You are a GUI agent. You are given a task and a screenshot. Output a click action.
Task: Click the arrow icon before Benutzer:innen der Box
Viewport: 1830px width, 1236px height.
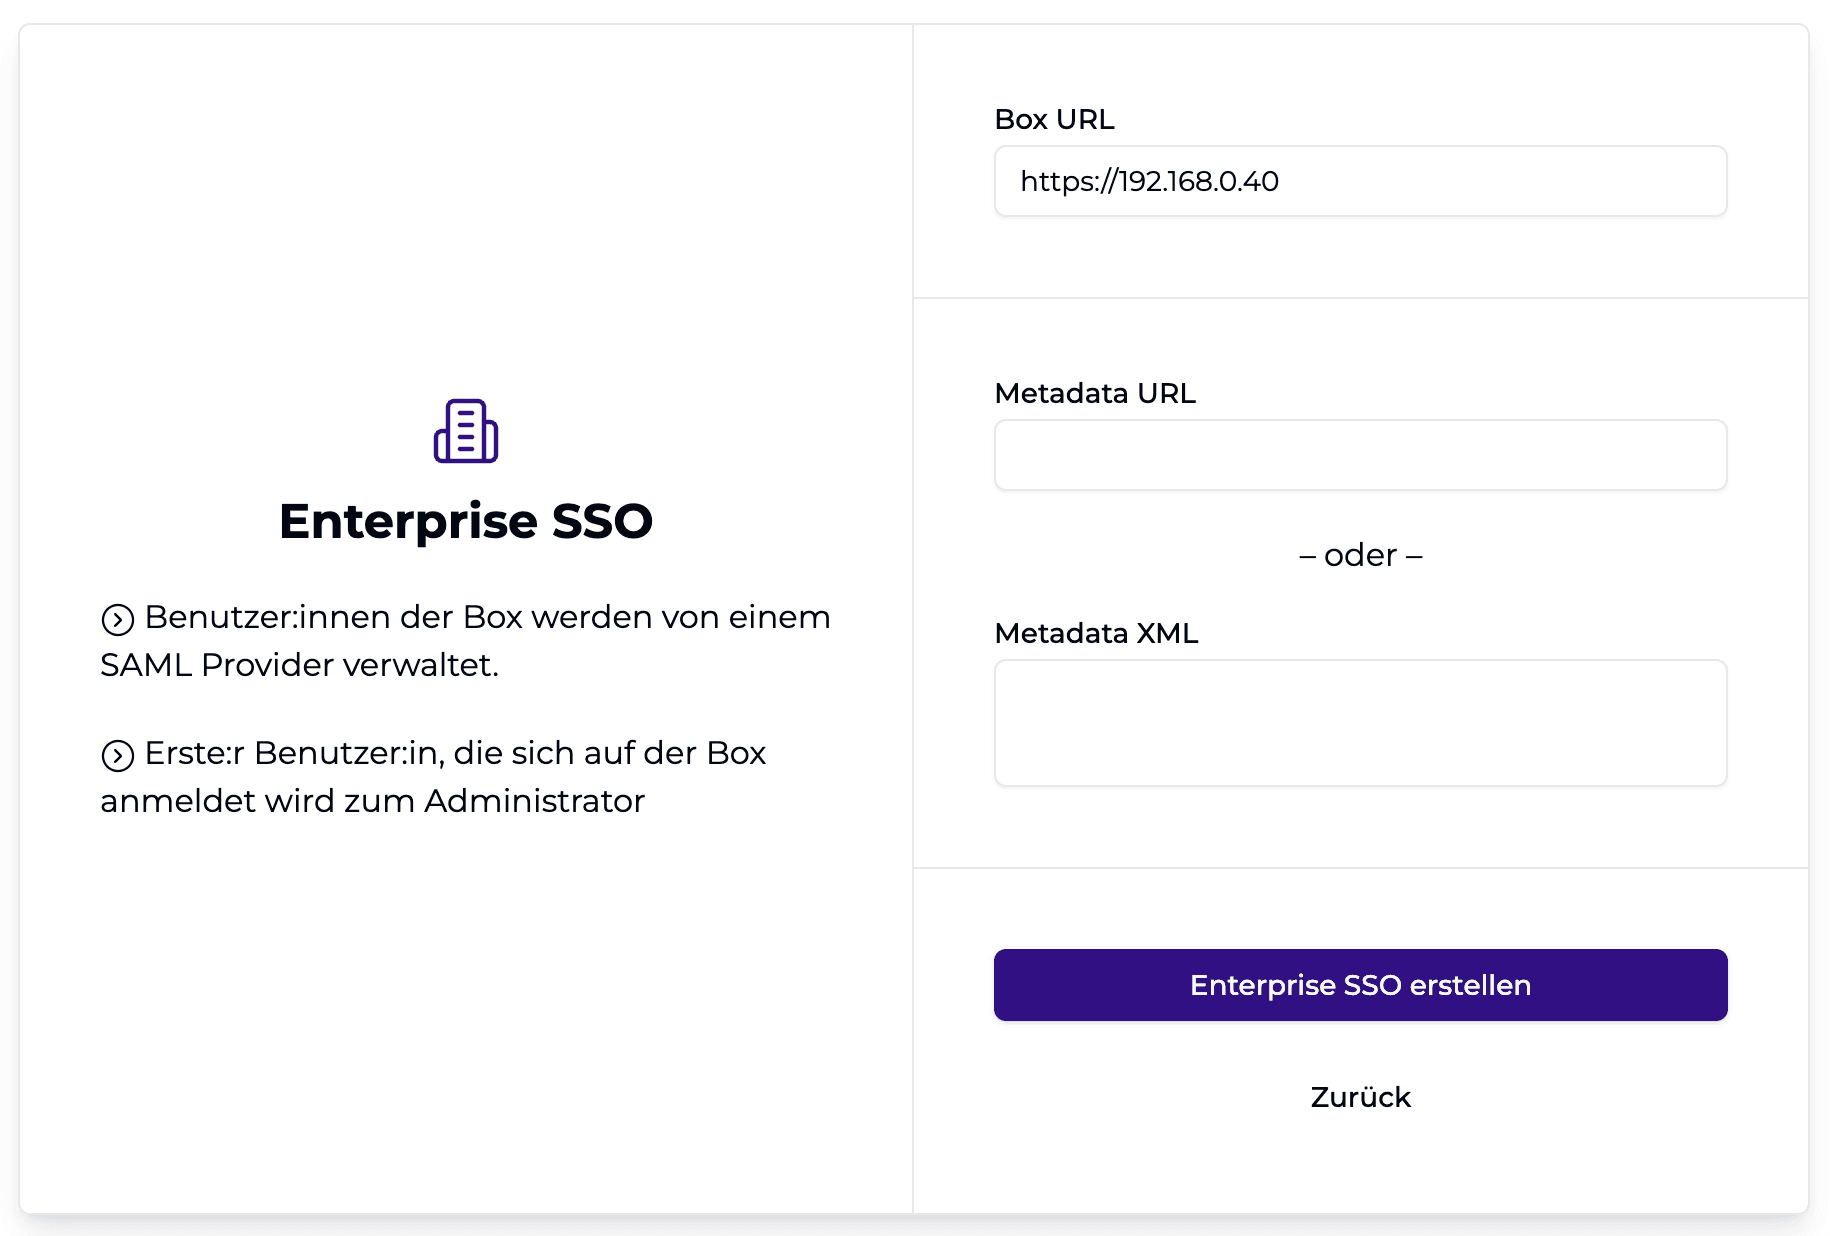(x=118, y=620)
